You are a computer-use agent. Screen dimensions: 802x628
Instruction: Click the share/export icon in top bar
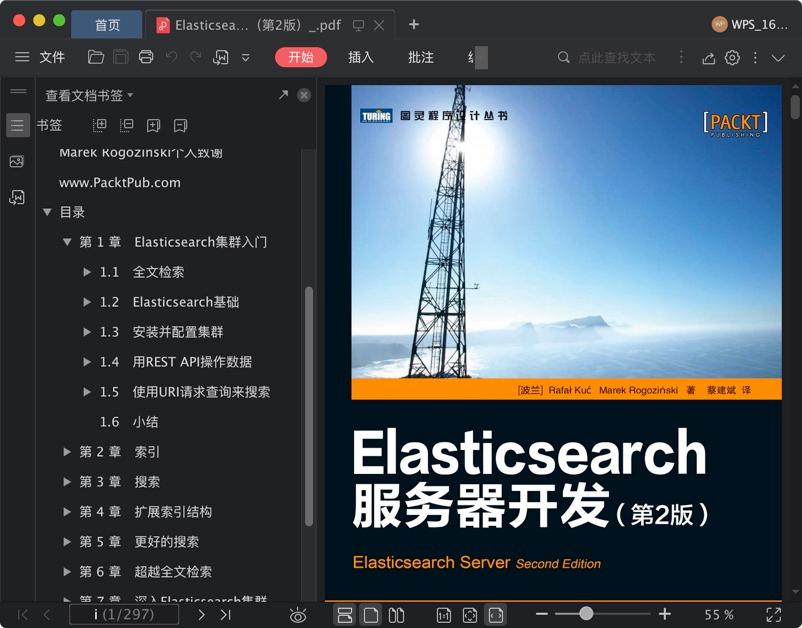708,58
